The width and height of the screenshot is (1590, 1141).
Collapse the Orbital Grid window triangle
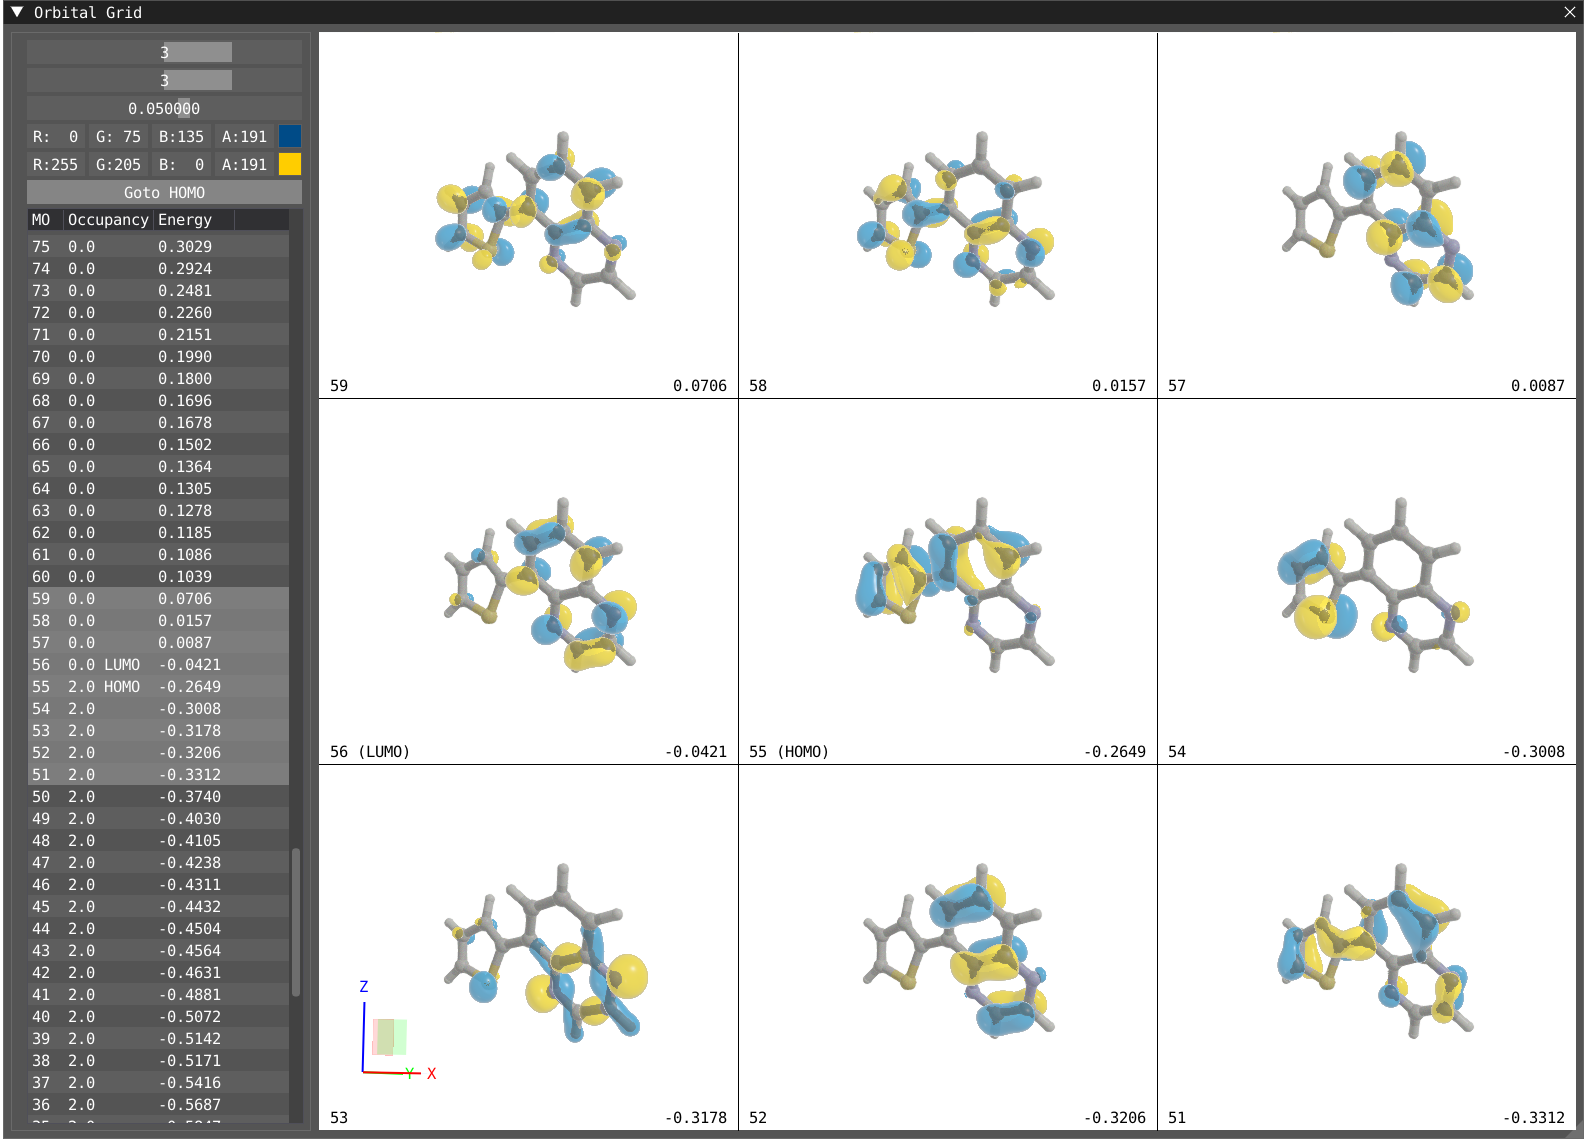coord(17,12)
